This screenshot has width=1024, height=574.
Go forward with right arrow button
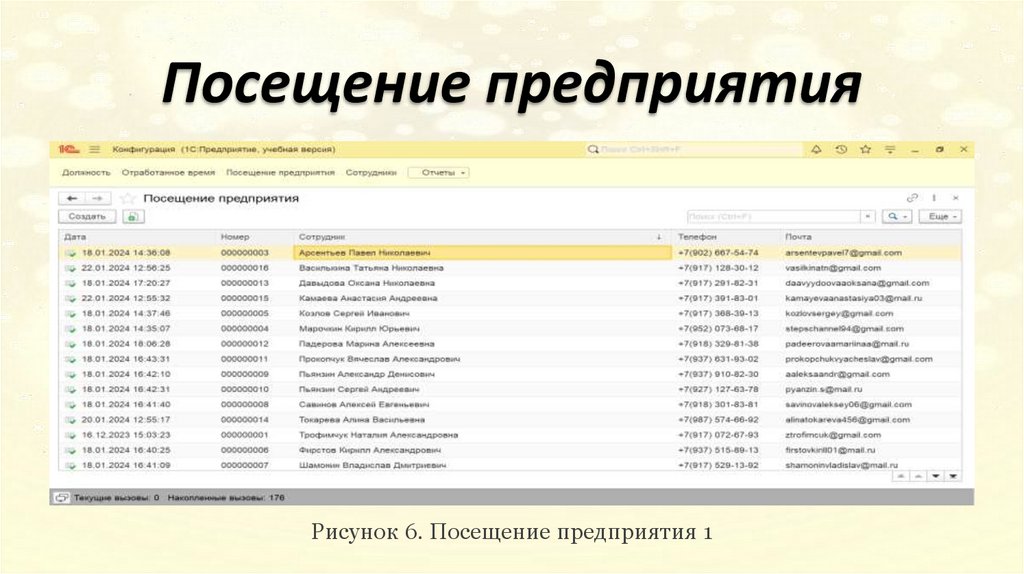click(97, 198)
